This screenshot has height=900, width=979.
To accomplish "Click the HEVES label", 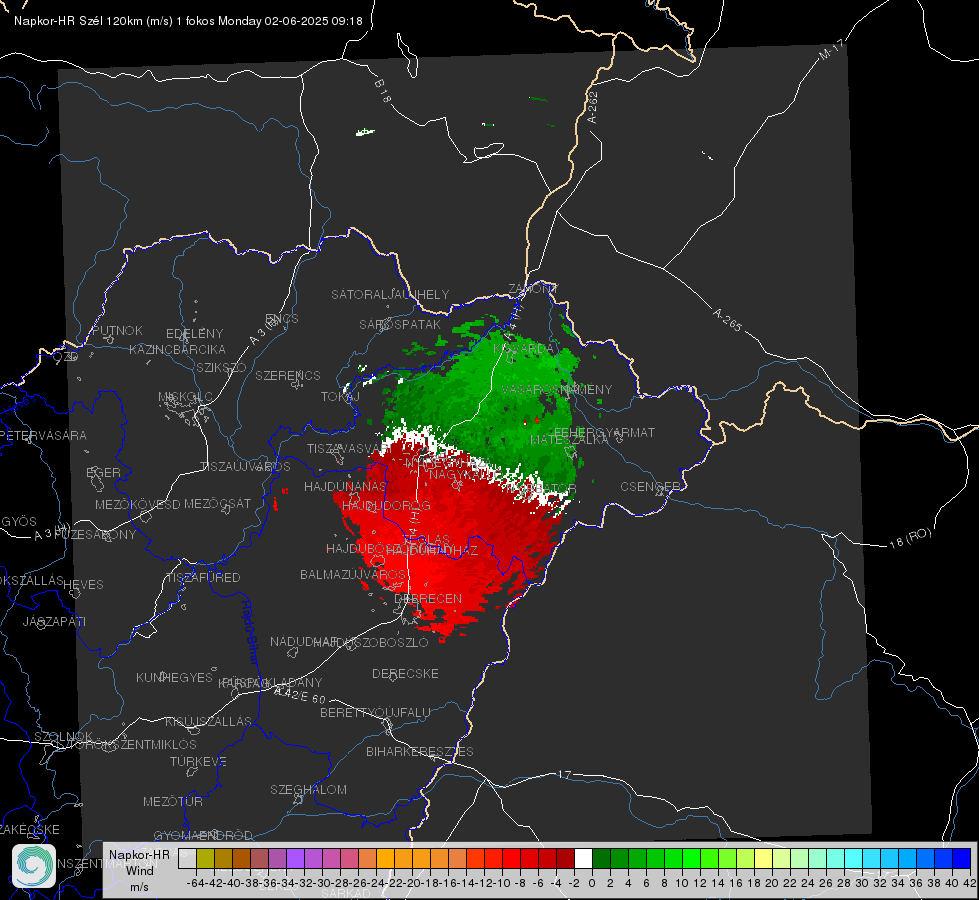I will coord(83,585).
